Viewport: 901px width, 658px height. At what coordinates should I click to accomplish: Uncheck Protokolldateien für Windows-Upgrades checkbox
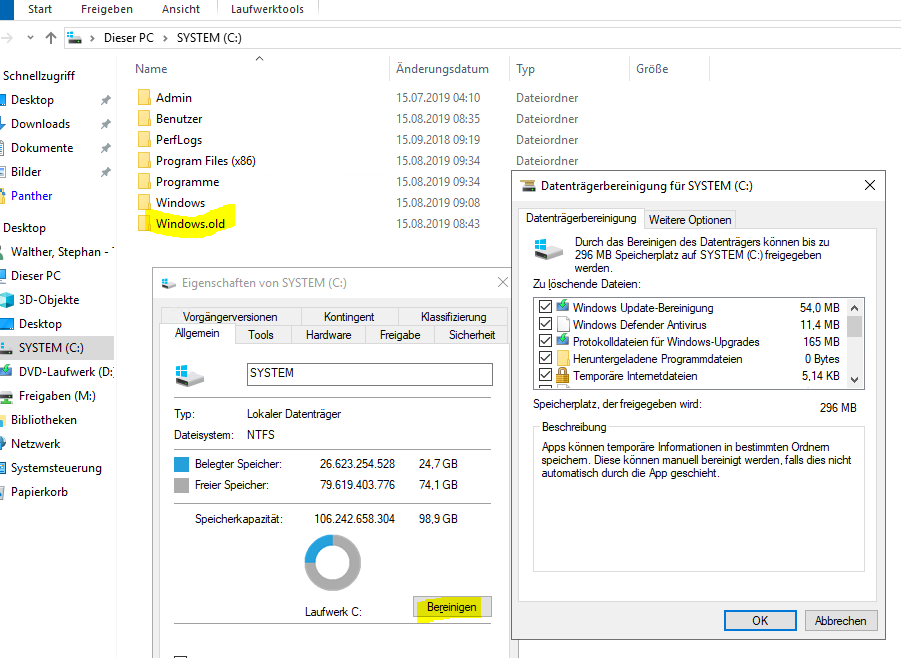[x=545, y=341]
